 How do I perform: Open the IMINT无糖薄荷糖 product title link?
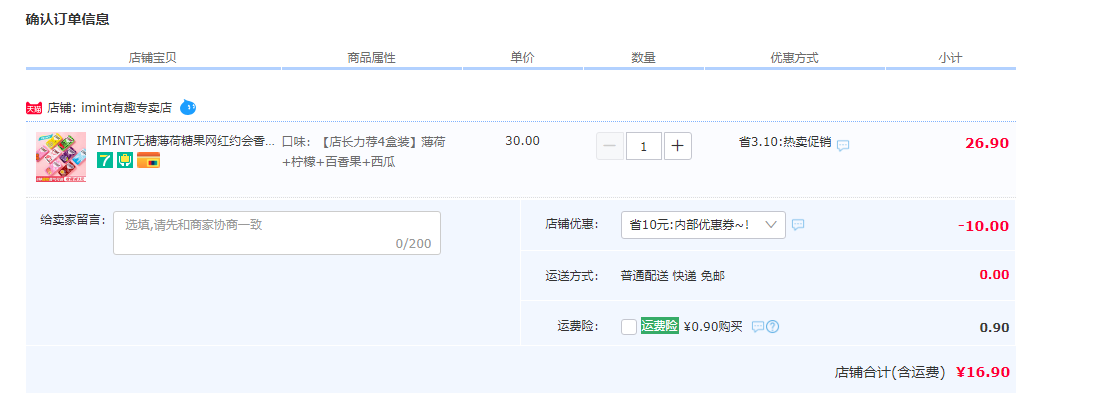coord(185,140)
